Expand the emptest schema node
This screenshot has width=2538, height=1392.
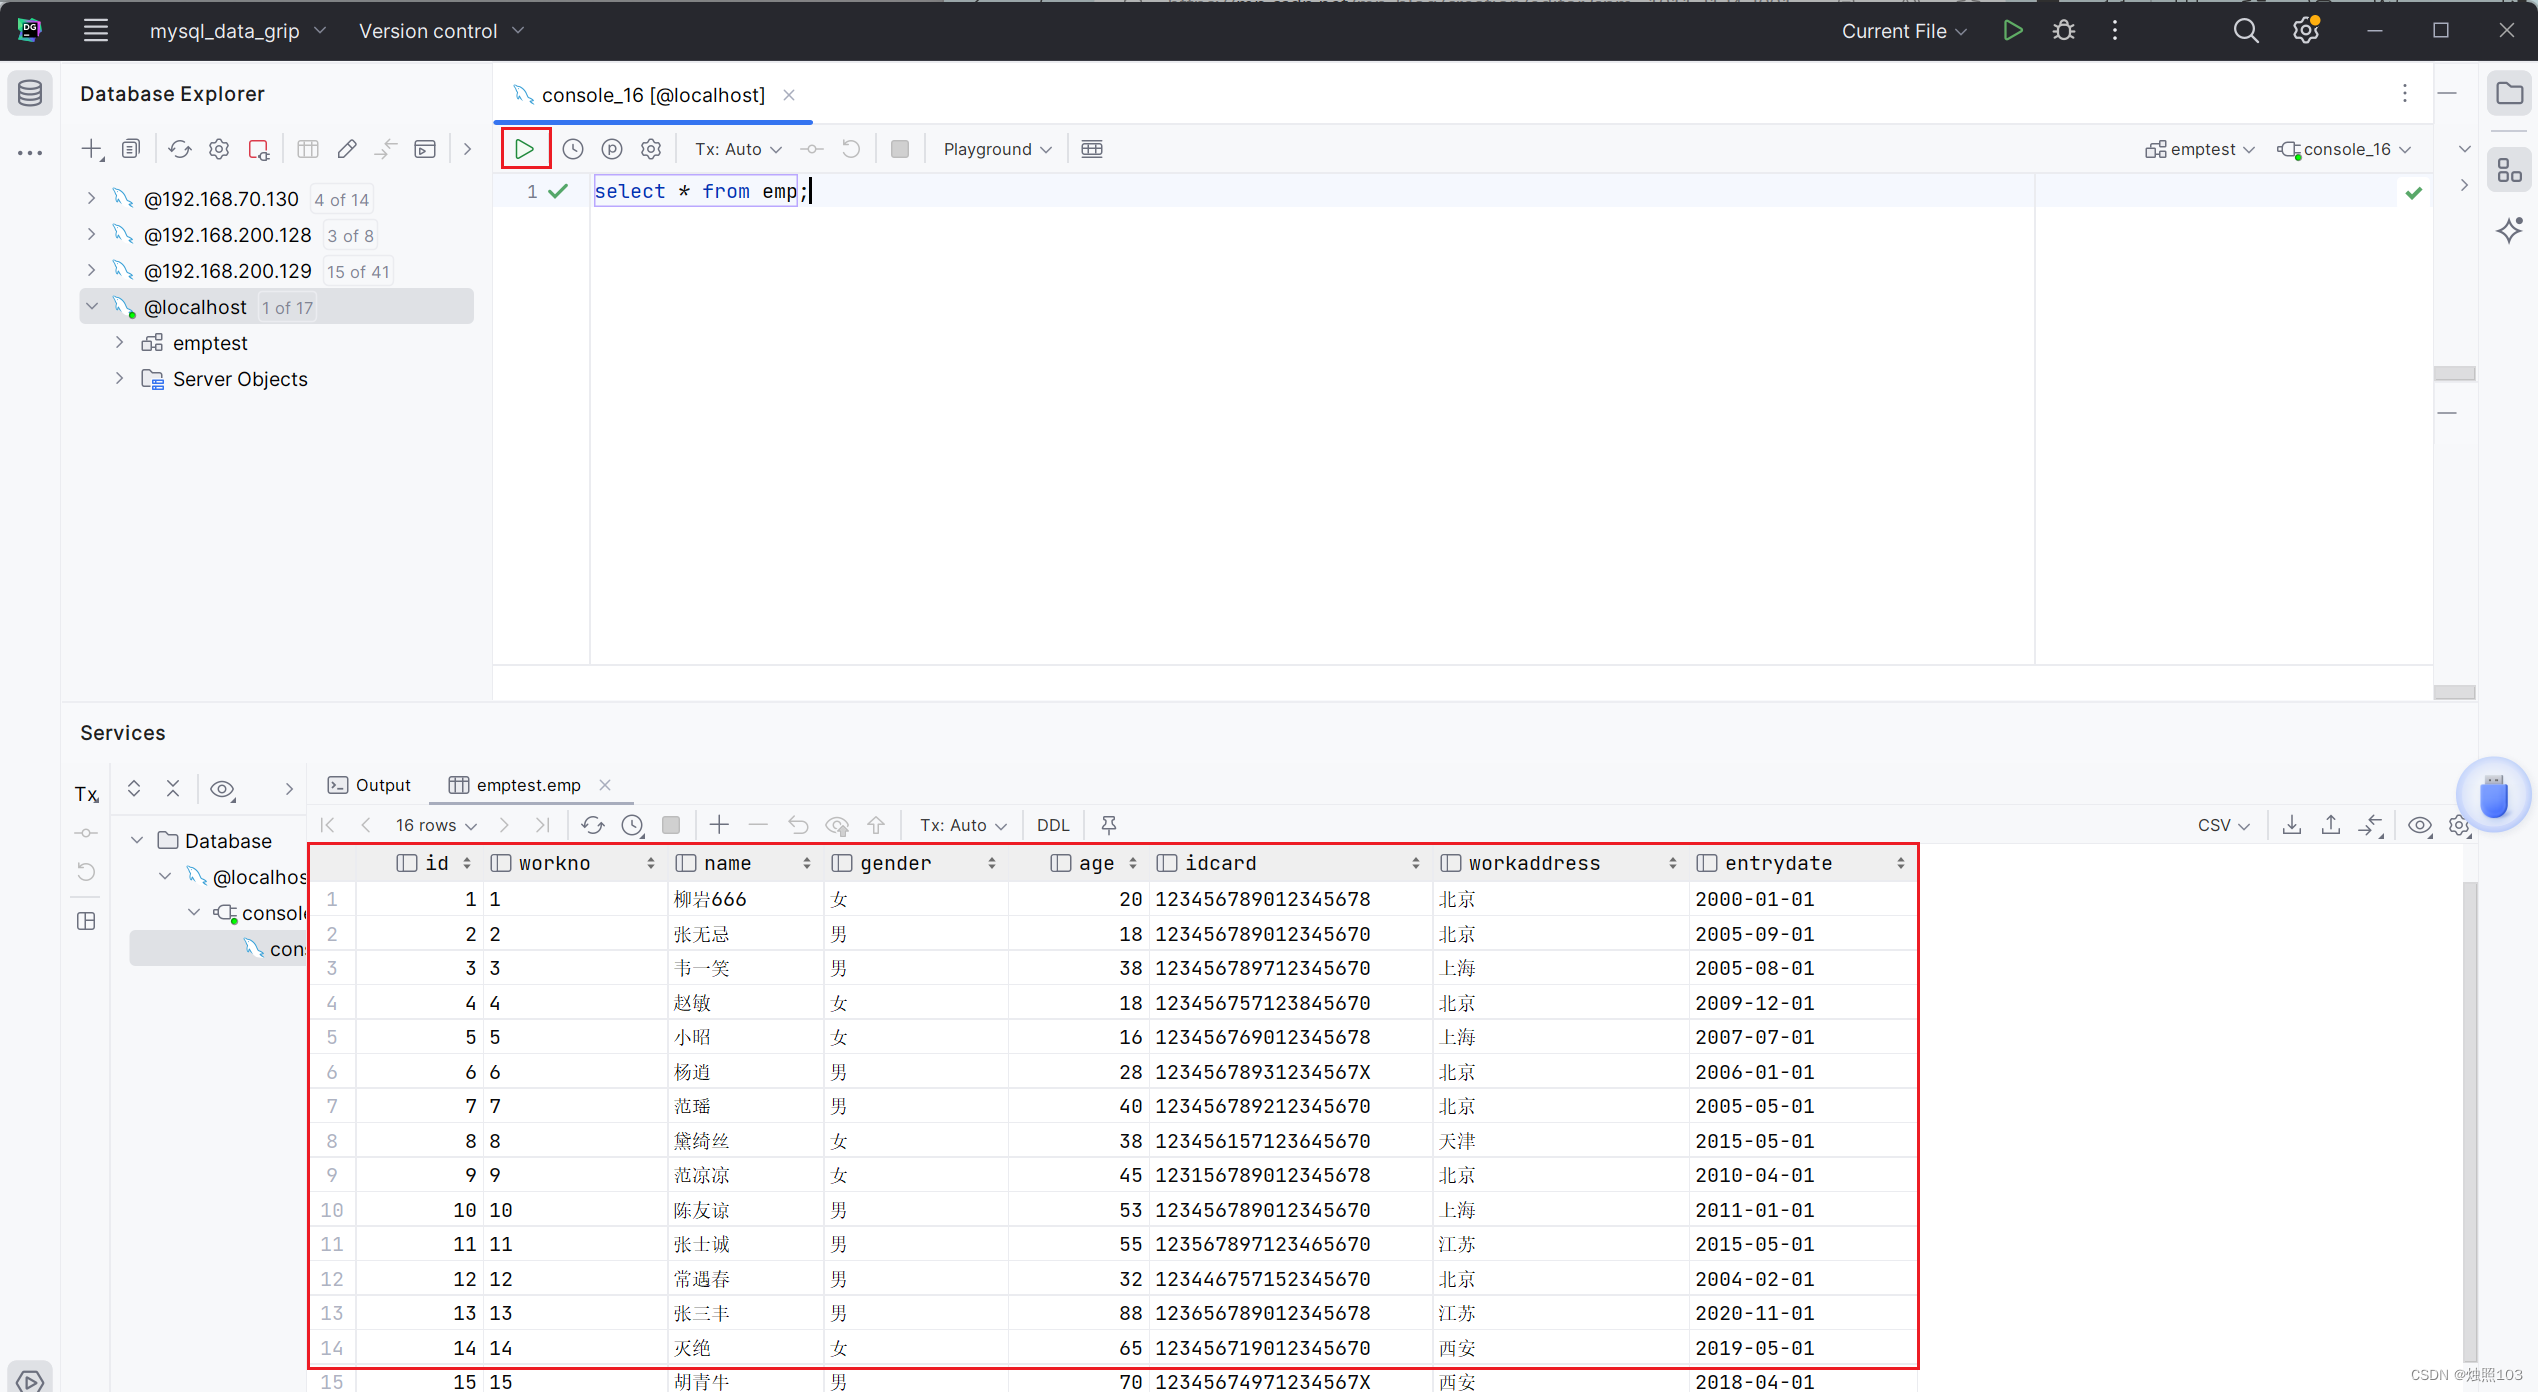tap(119, 343)
